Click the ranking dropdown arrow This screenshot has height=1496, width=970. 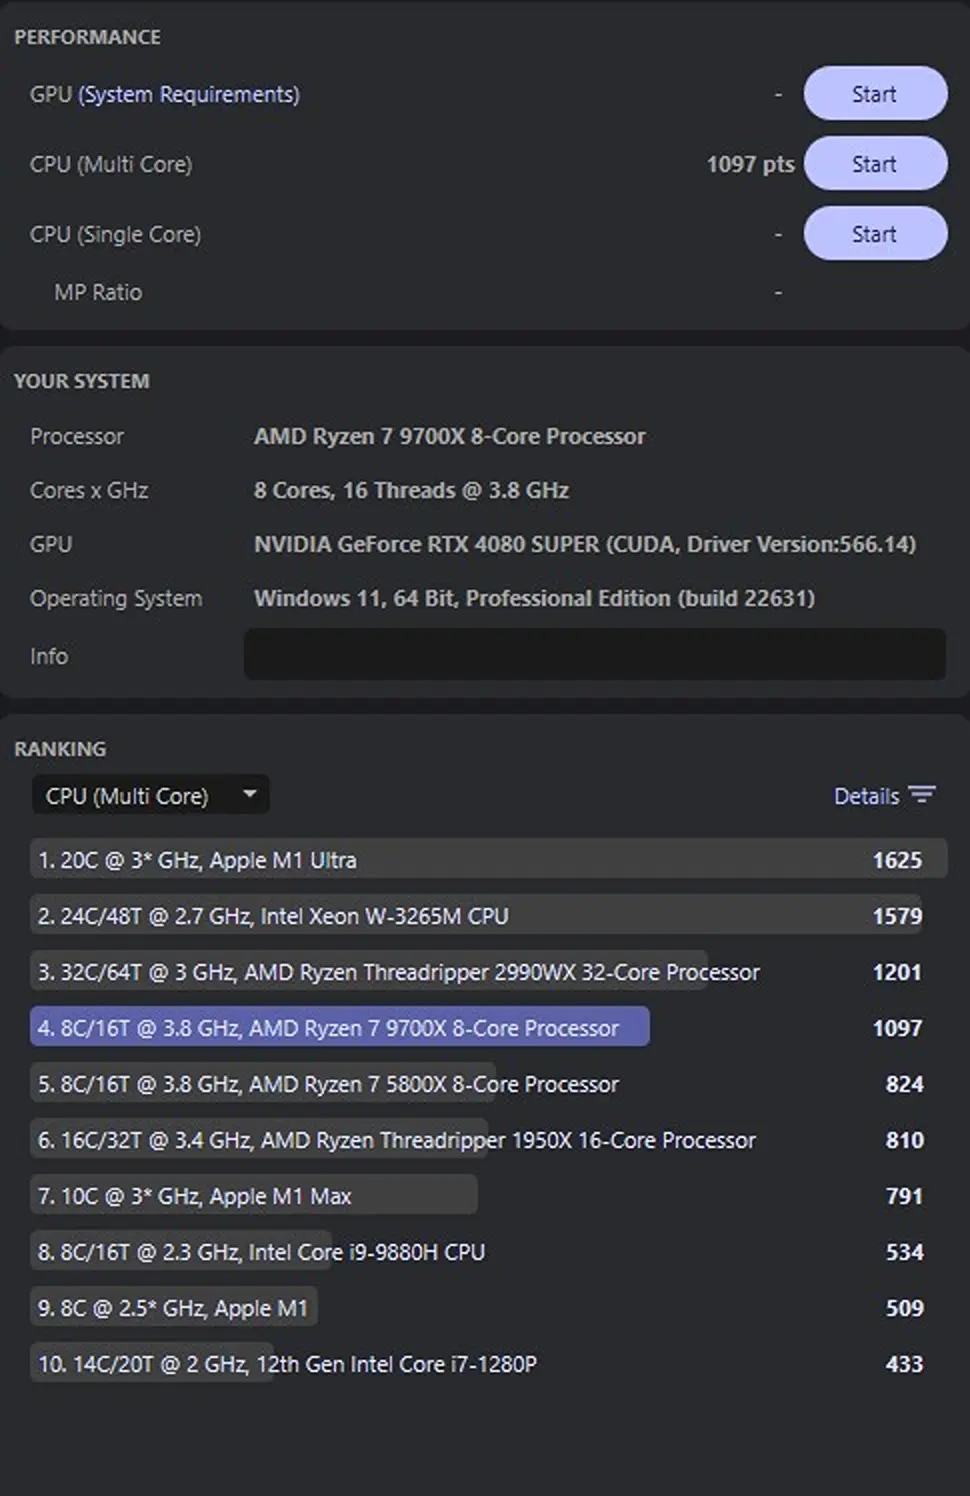tap(249, 795)
